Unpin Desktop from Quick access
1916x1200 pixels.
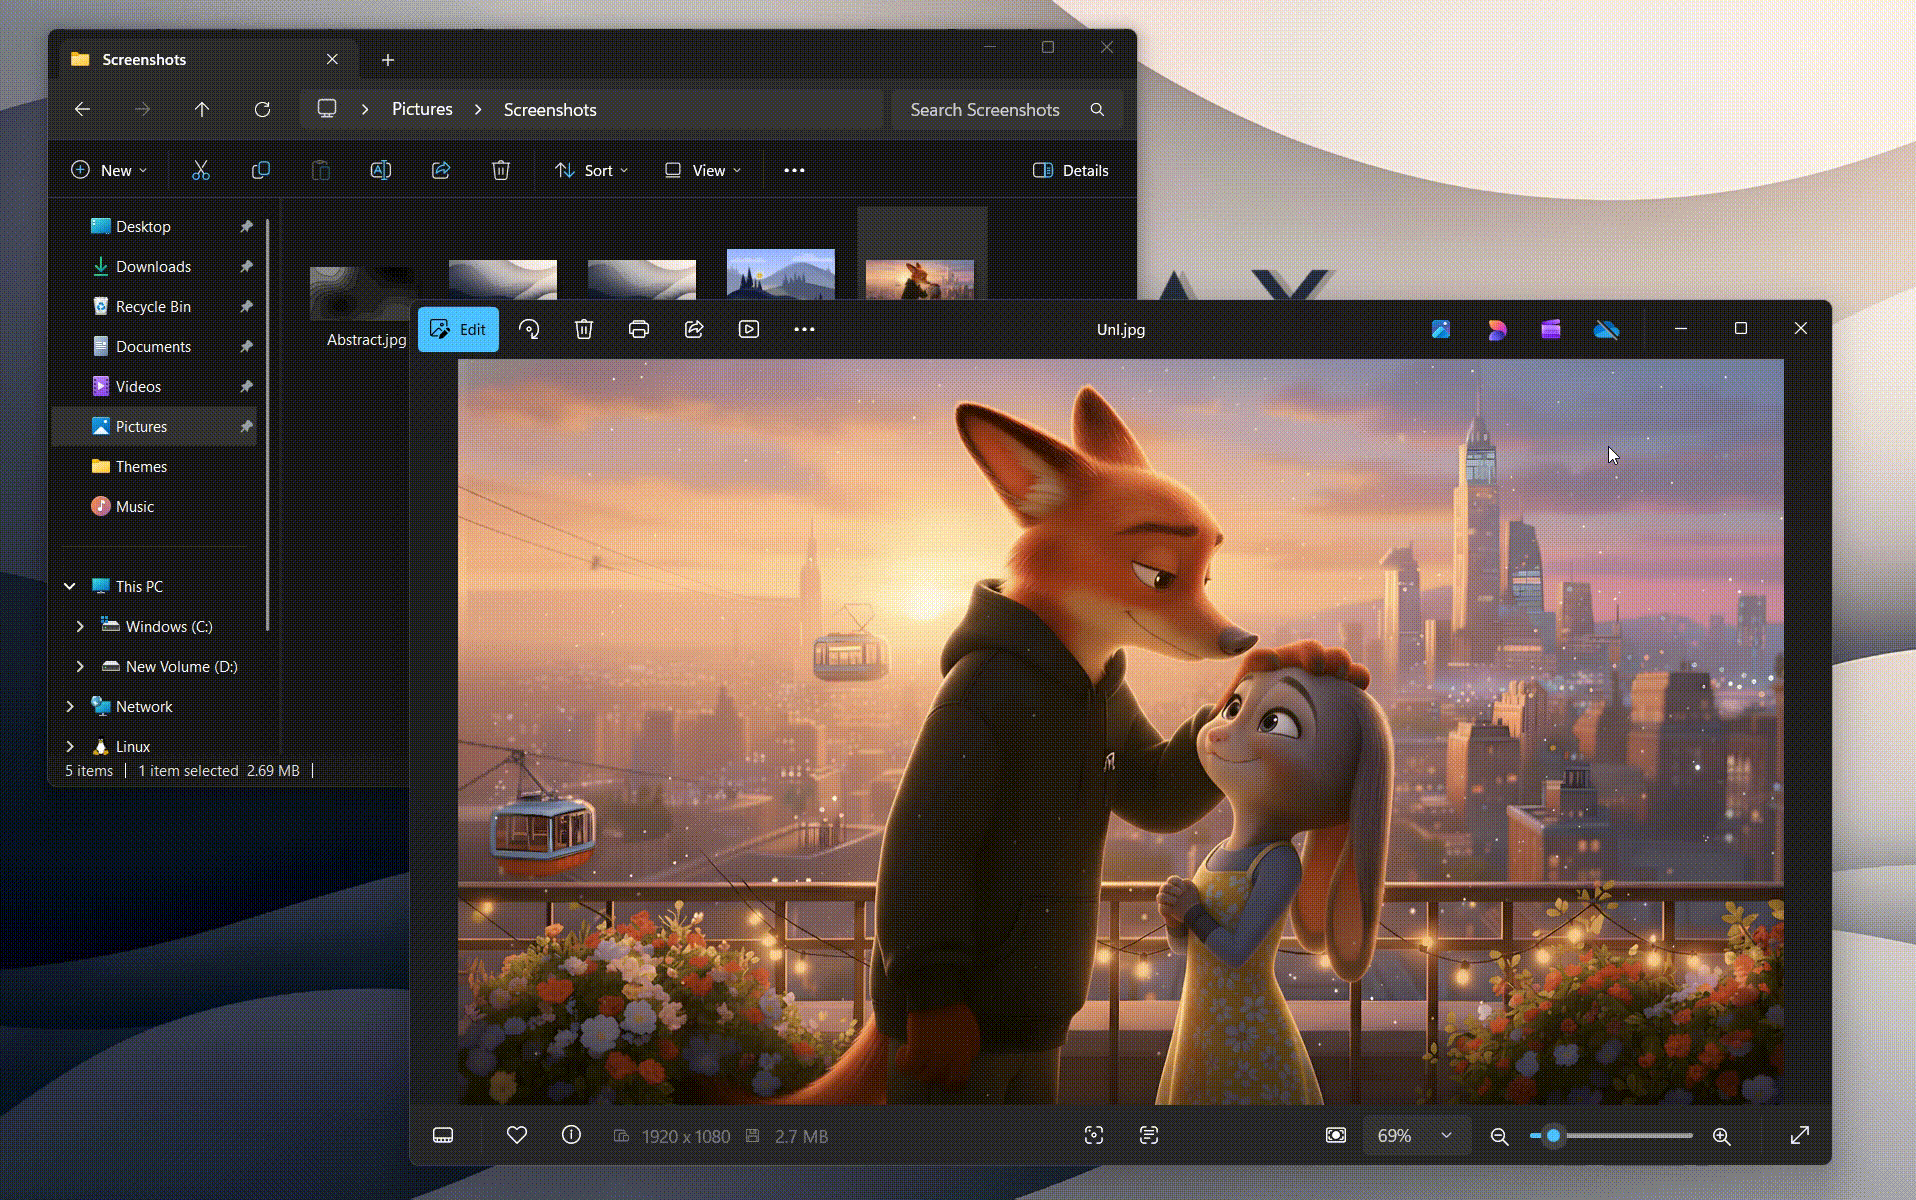(x=246, y=226)
